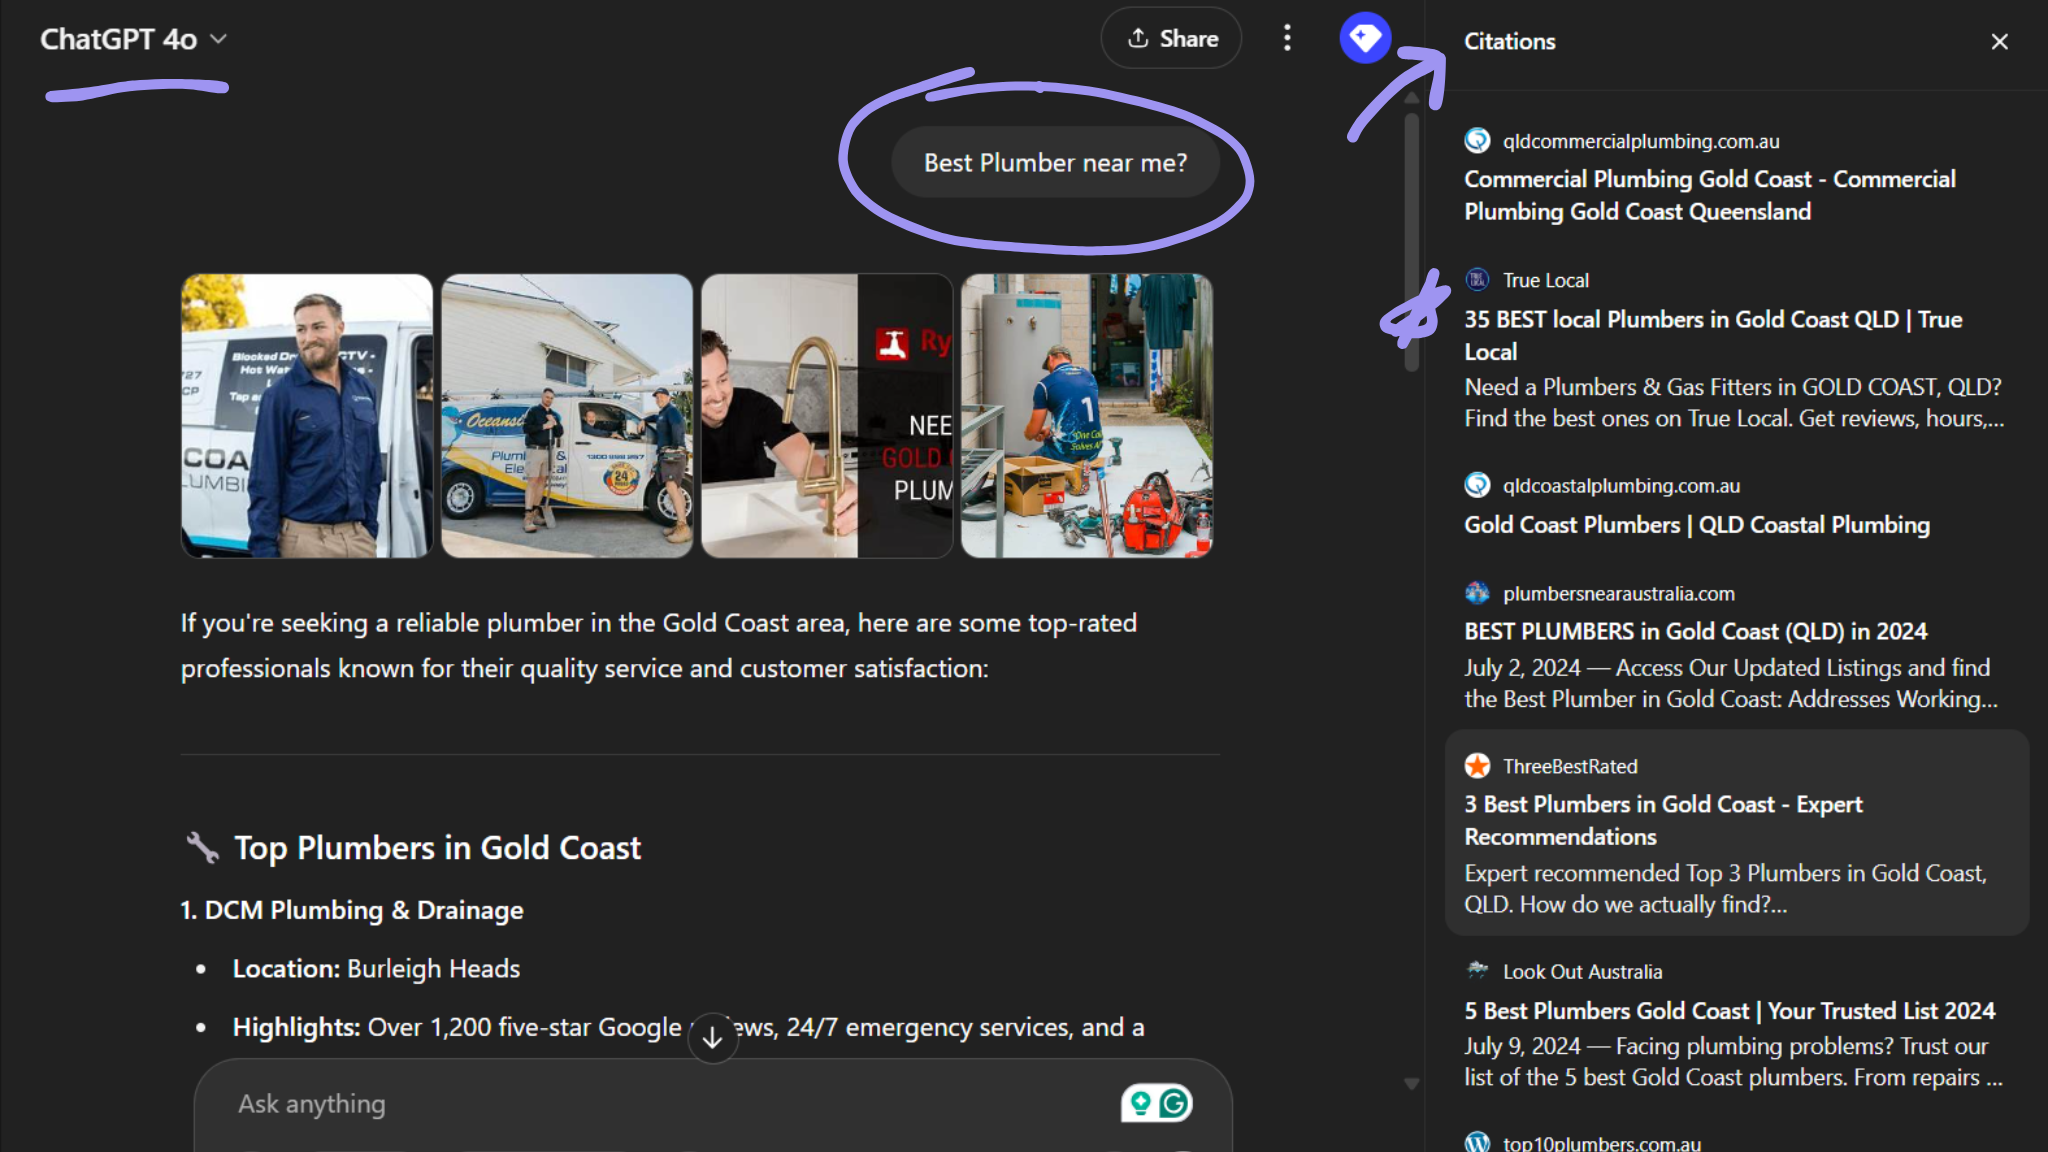This screenshot has height=1152, width=2048.
Task: Open the Grammarly icon in the input field
Action: 1176,1101
